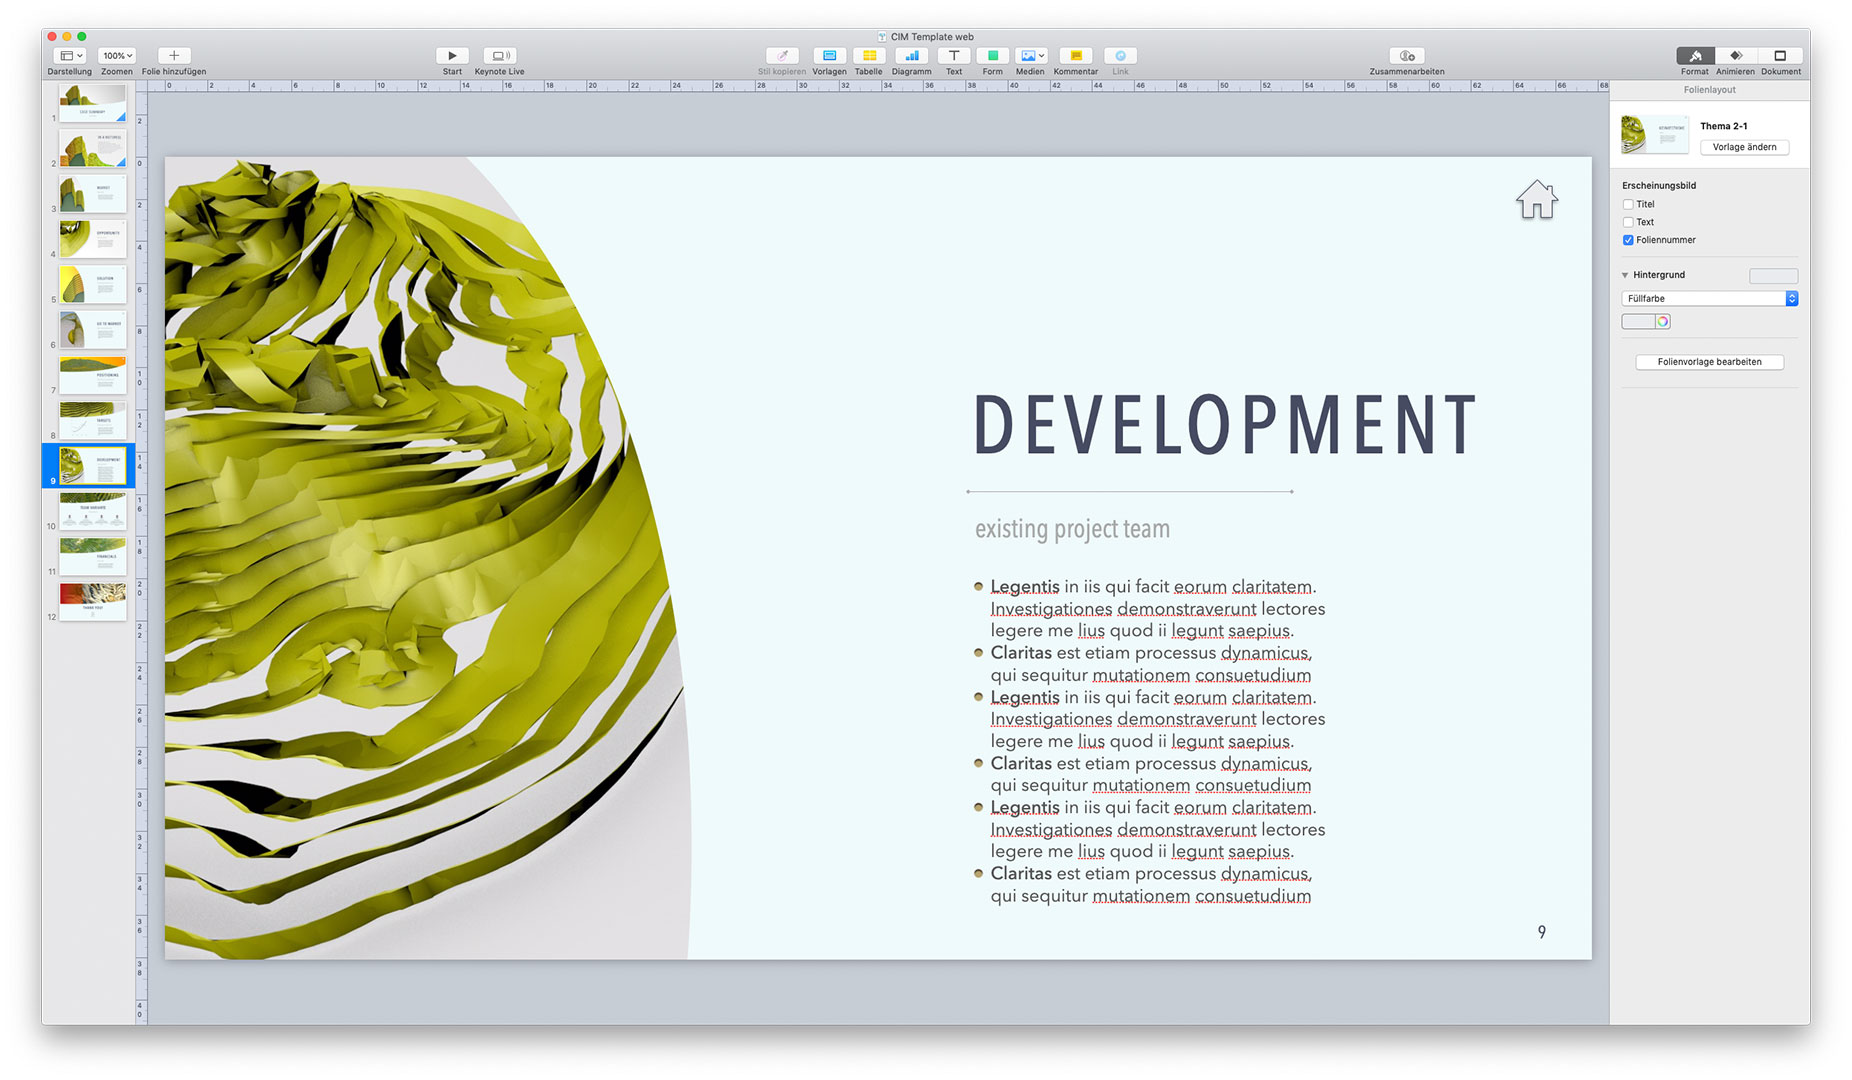Collapse the Hintergrund section triangle
This screenshot has width=1852, height=1080.
1625,275
